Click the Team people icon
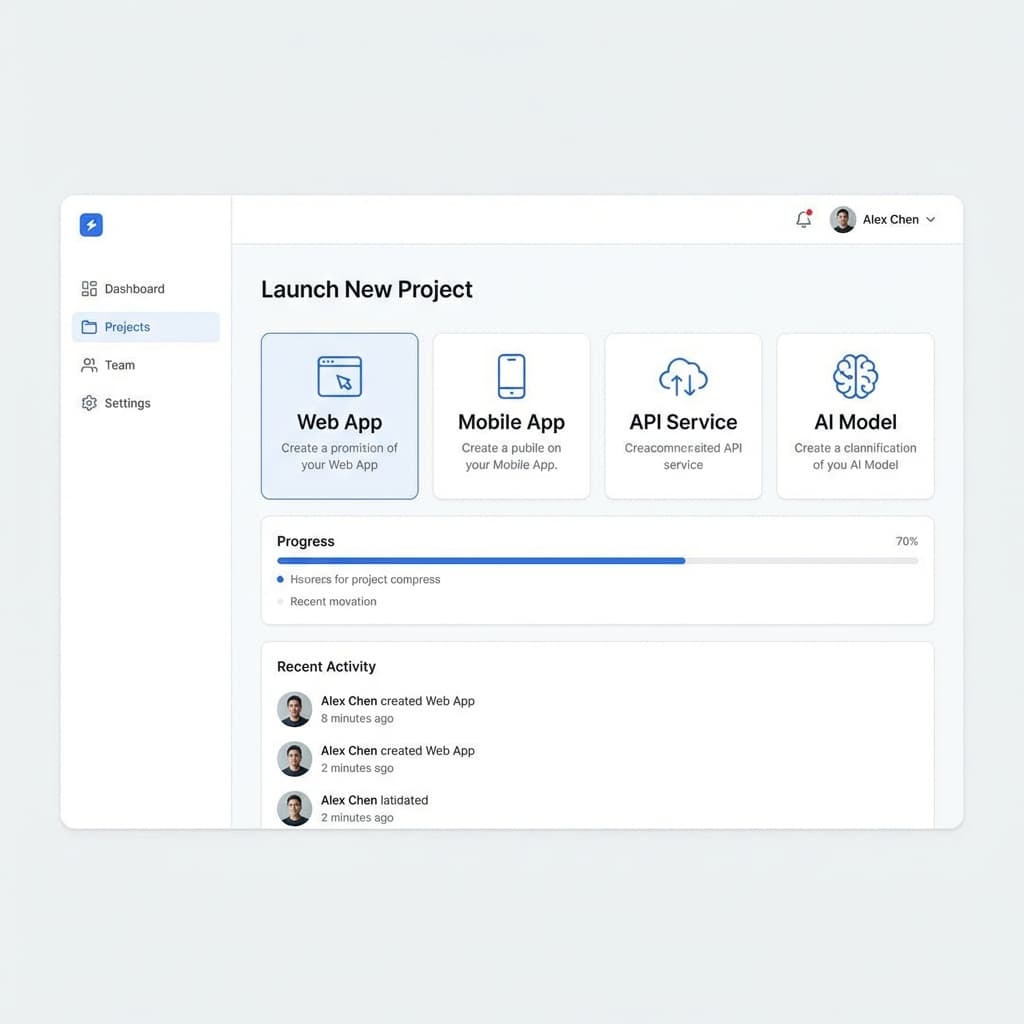 (x=89, y=365)
